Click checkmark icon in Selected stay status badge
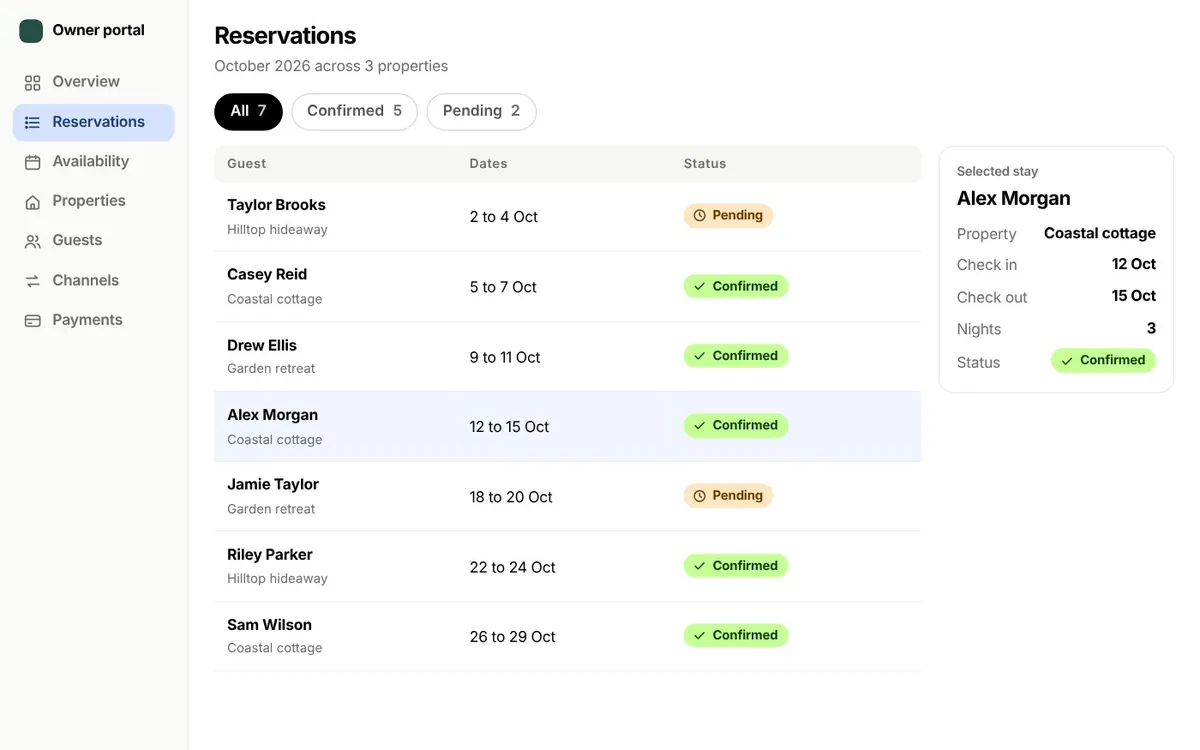The image size is (1200, 750). pos(1067,361)
